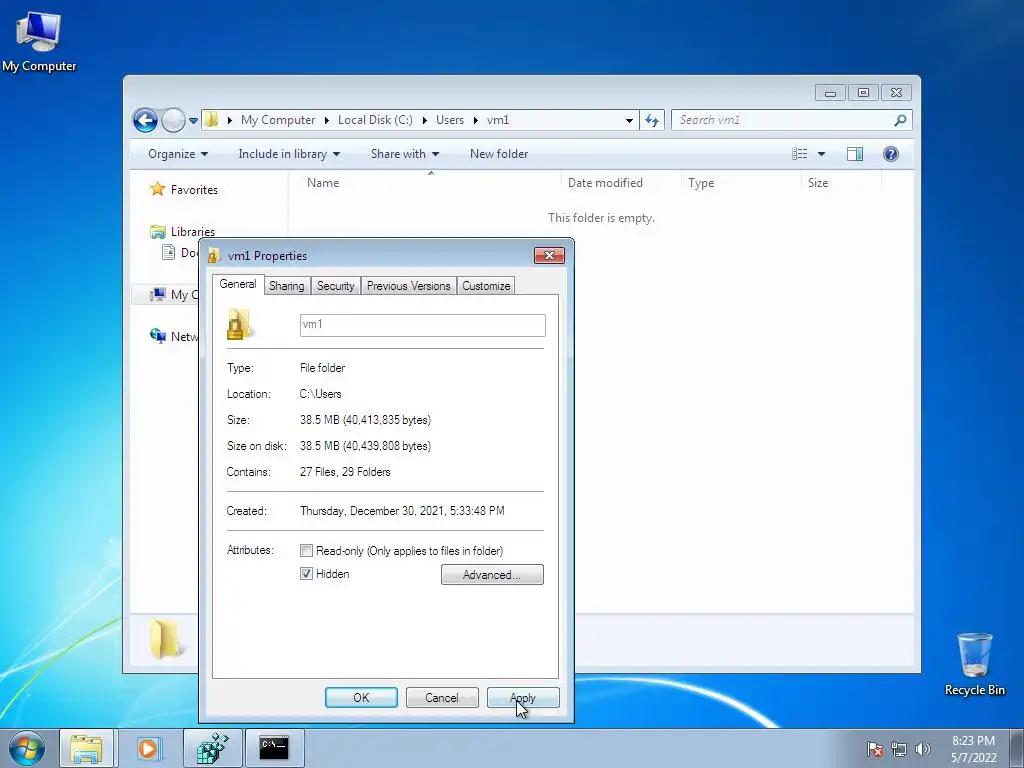Click the vm1 folder name field
The height and width of the screenshot is (768, 1024).
423,325
